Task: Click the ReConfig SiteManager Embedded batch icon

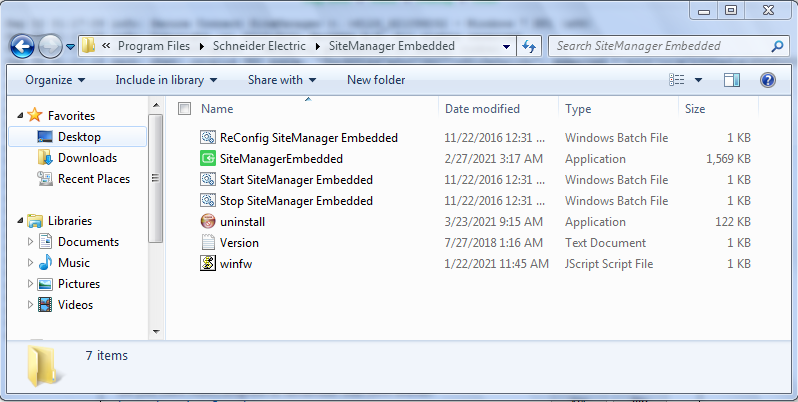Action: click(207, 137)
